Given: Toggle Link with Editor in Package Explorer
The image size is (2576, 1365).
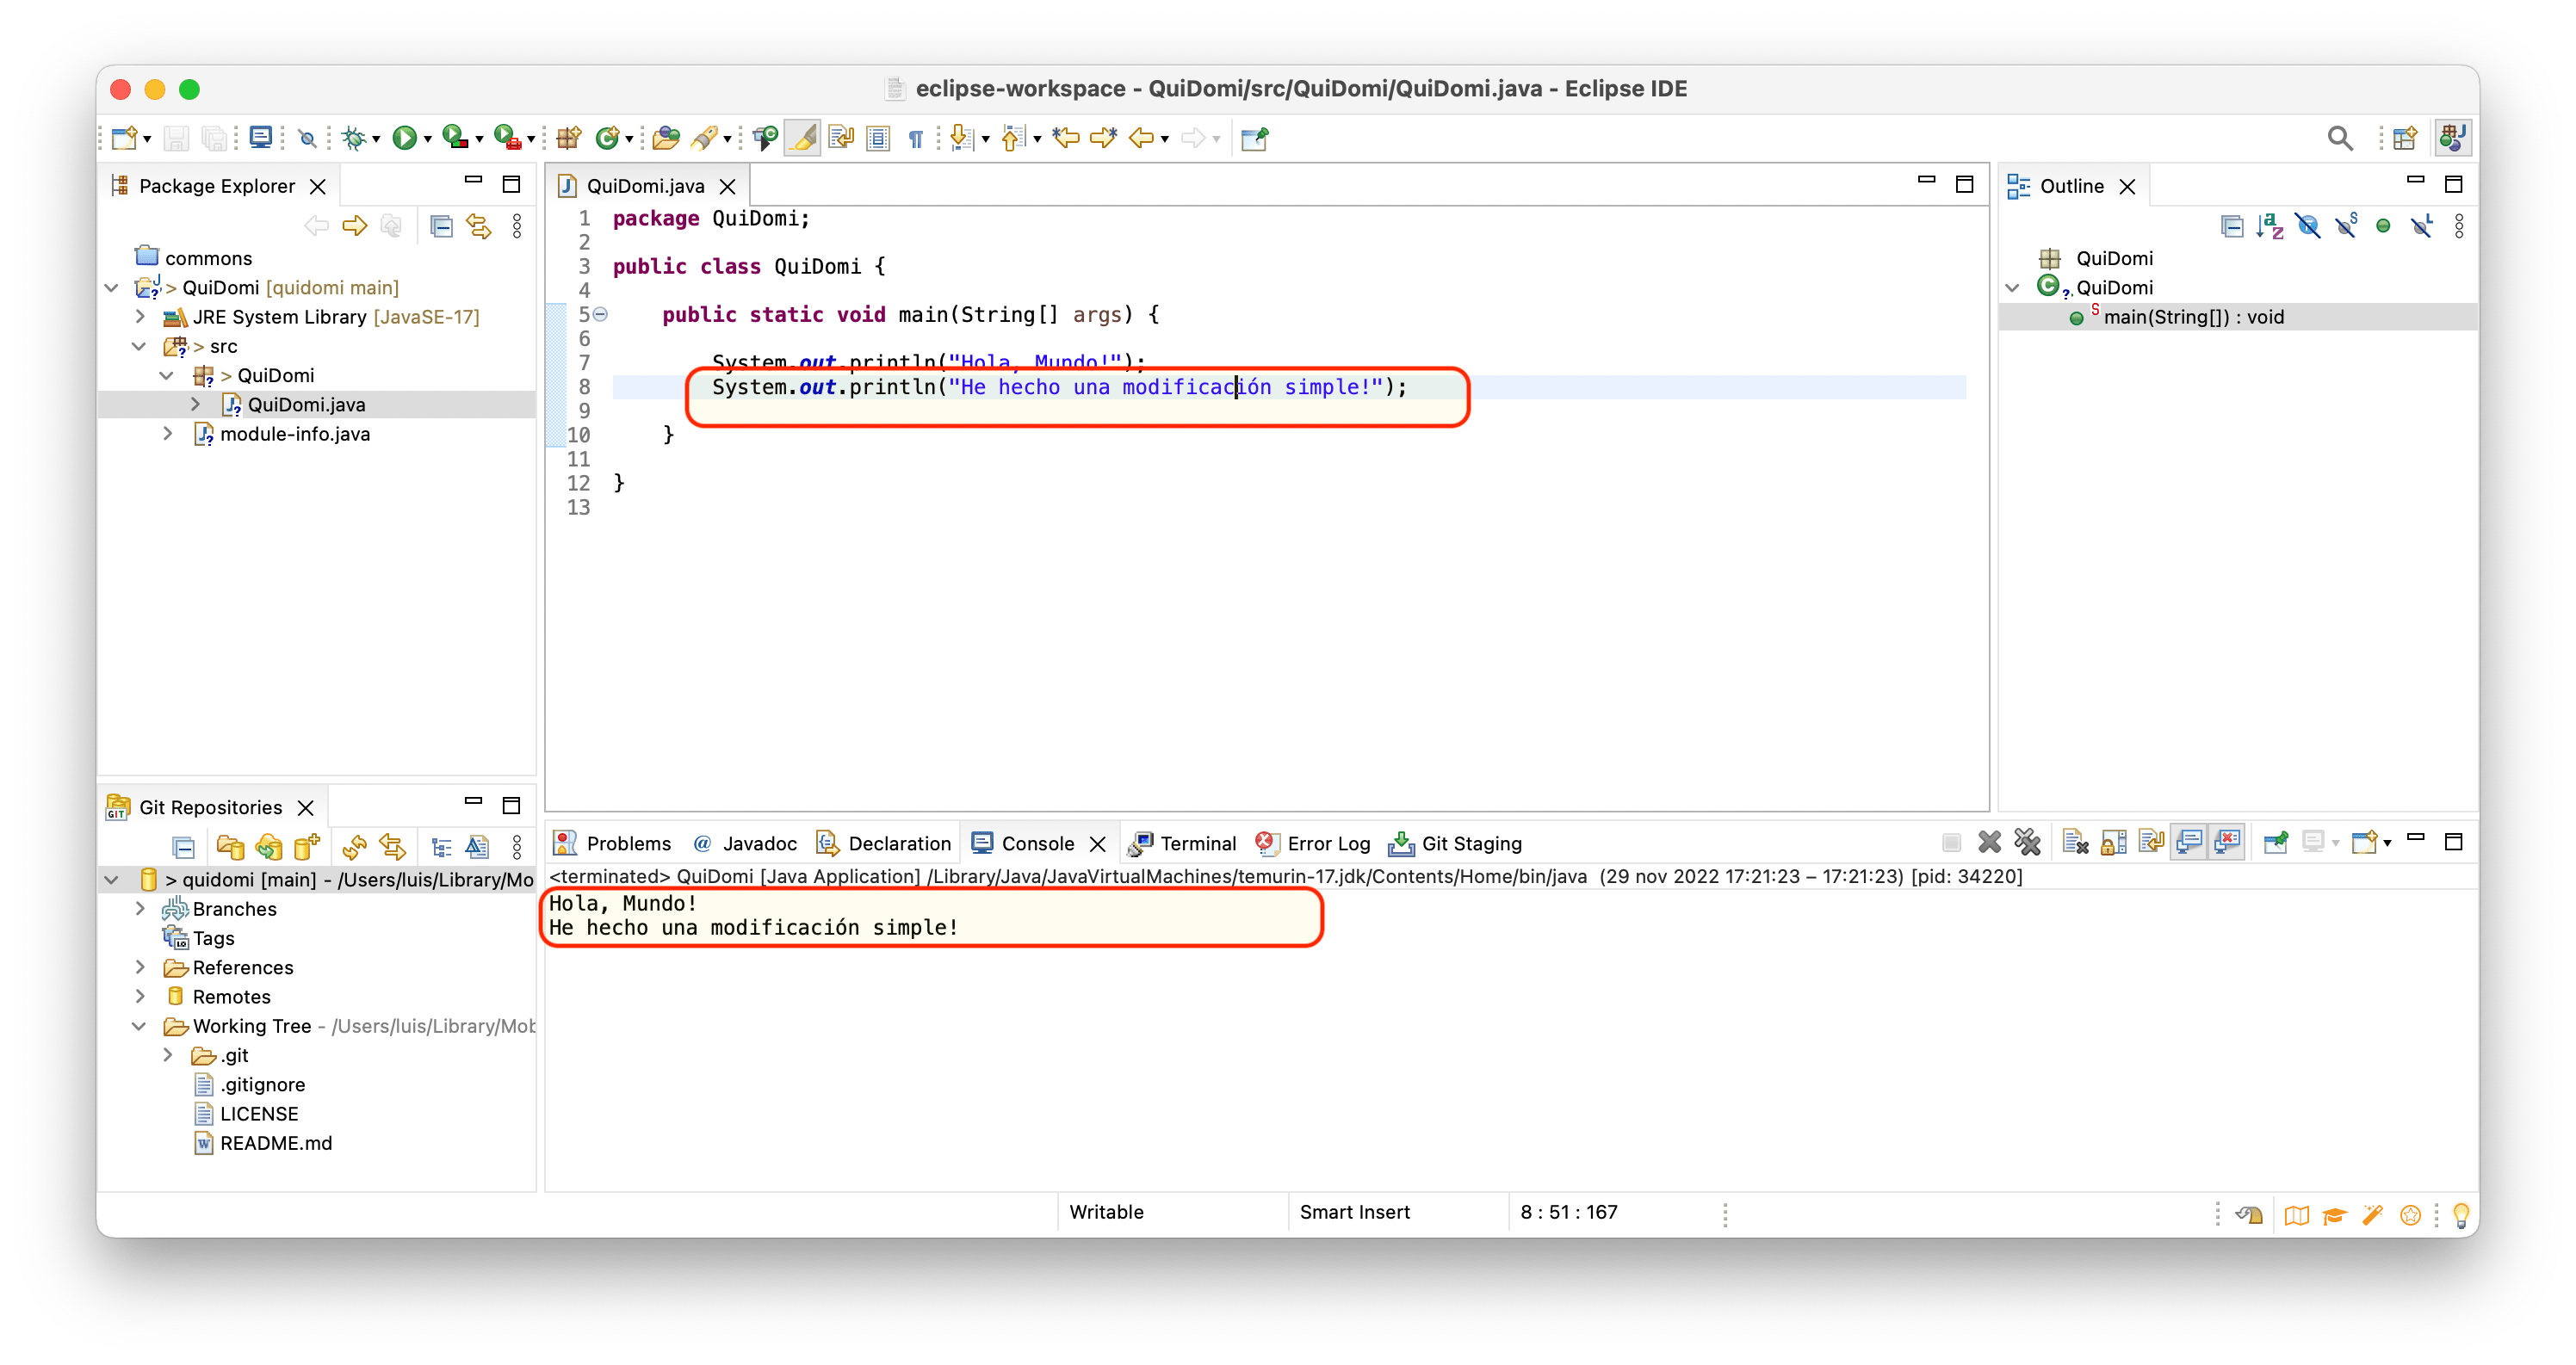Looking at the screenshot, I should pyautogui.click(x=478, y=227).
